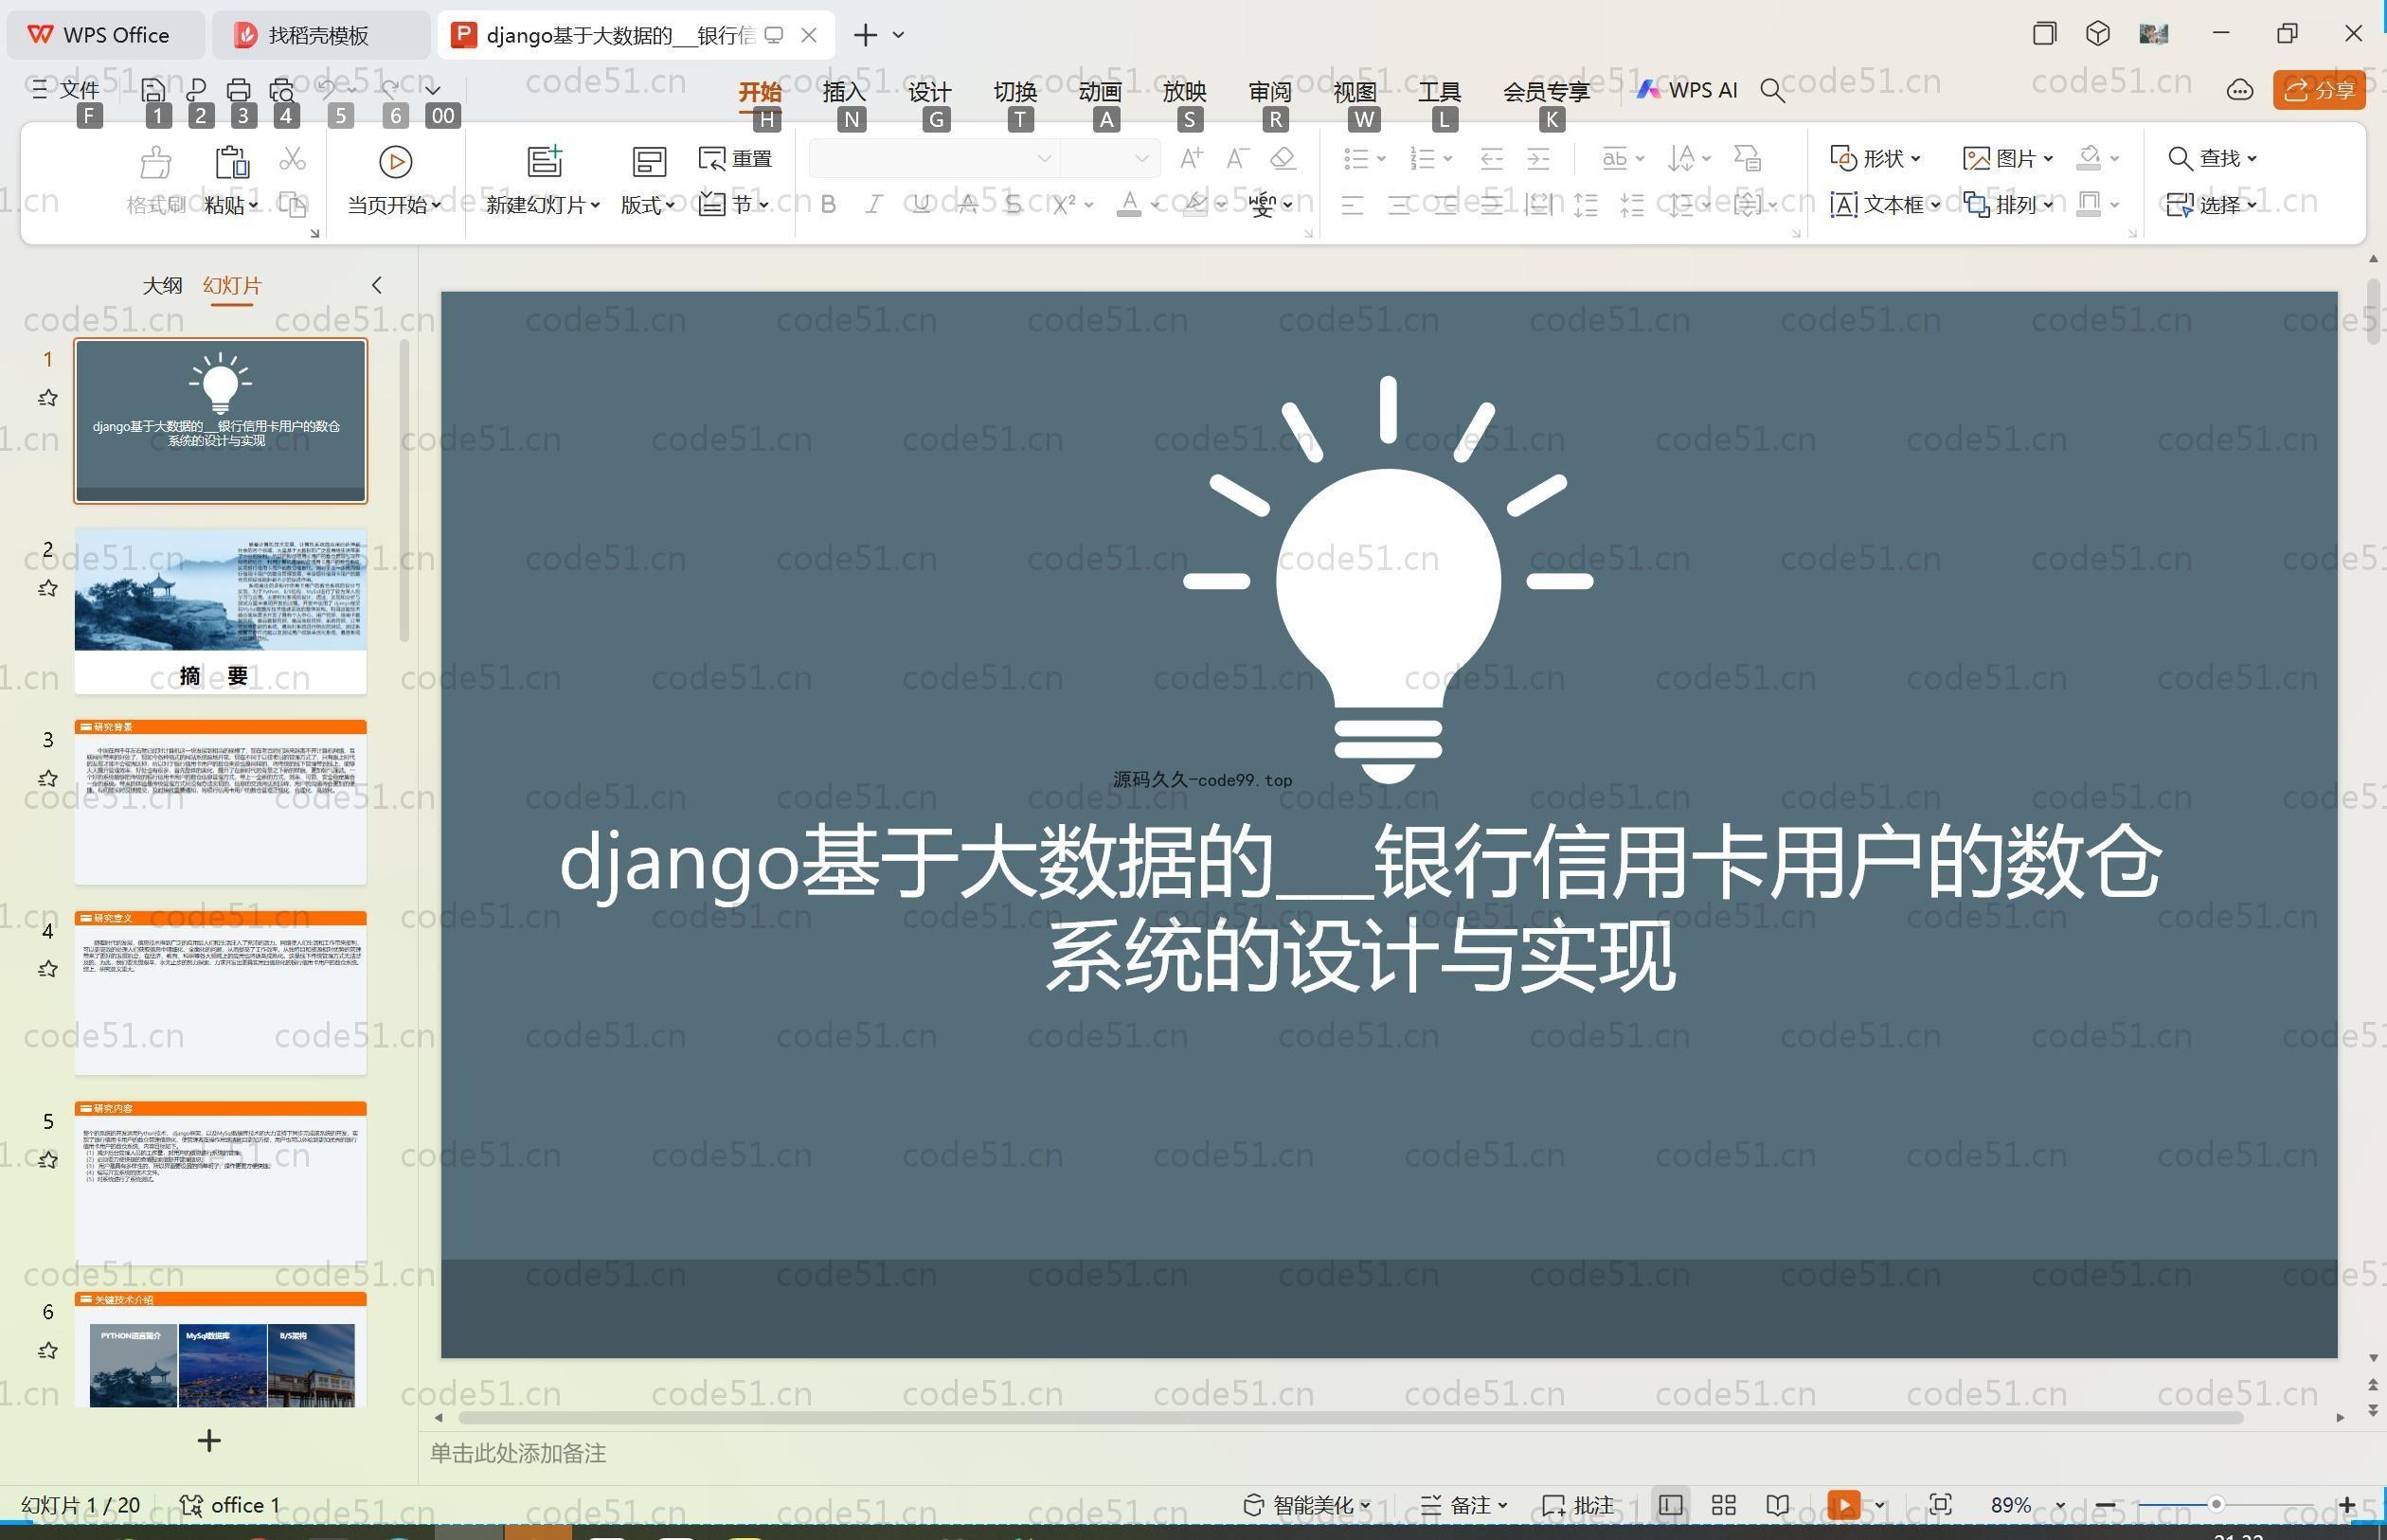Click the Decrease Indent icon

point(1491,158)
